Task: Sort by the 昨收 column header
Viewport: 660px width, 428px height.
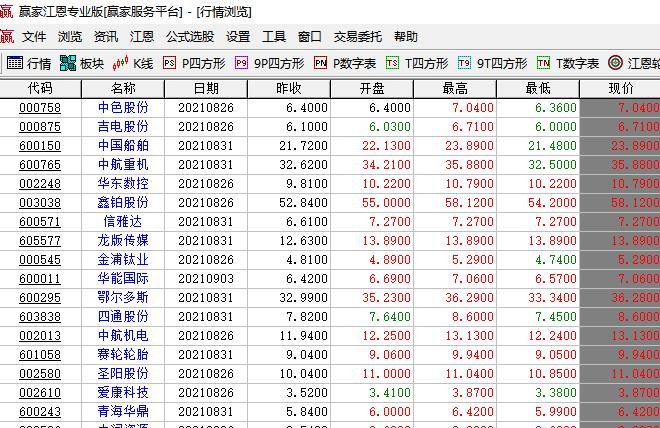Action: coord(289,88)
